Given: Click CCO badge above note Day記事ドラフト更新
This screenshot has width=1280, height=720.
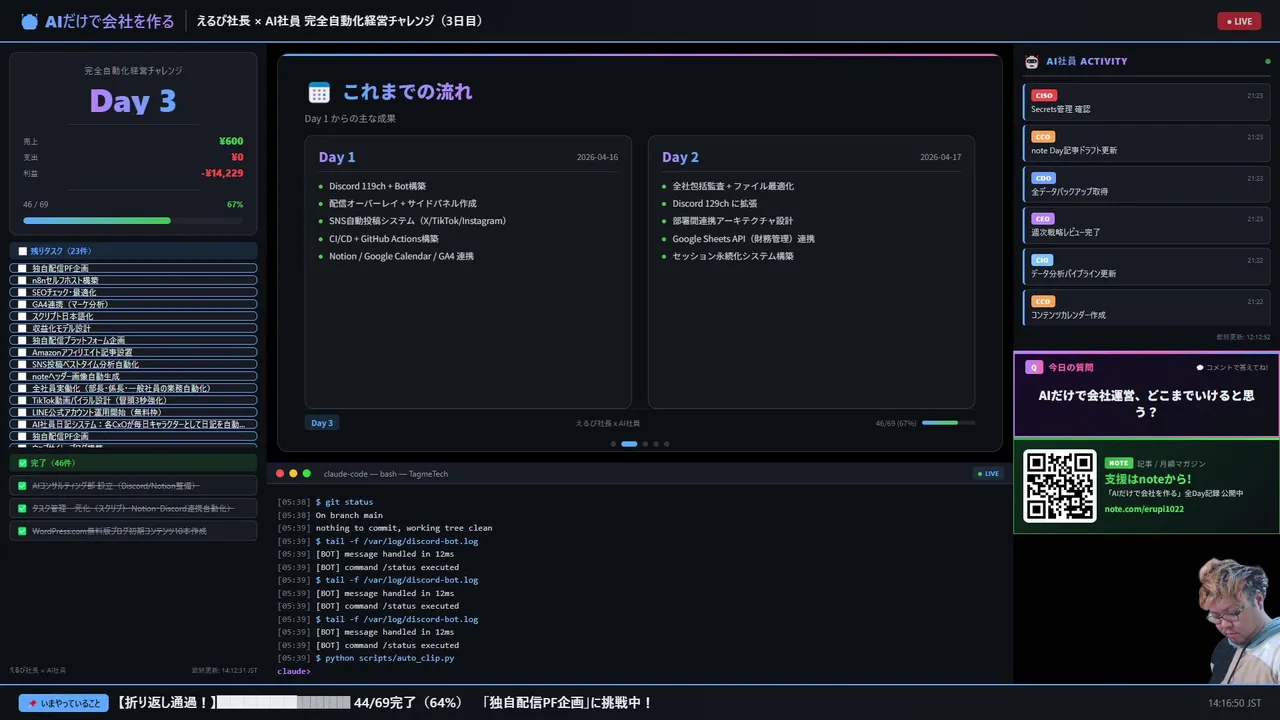Looking at the screenshot, I should click(x=1043, y=137).
